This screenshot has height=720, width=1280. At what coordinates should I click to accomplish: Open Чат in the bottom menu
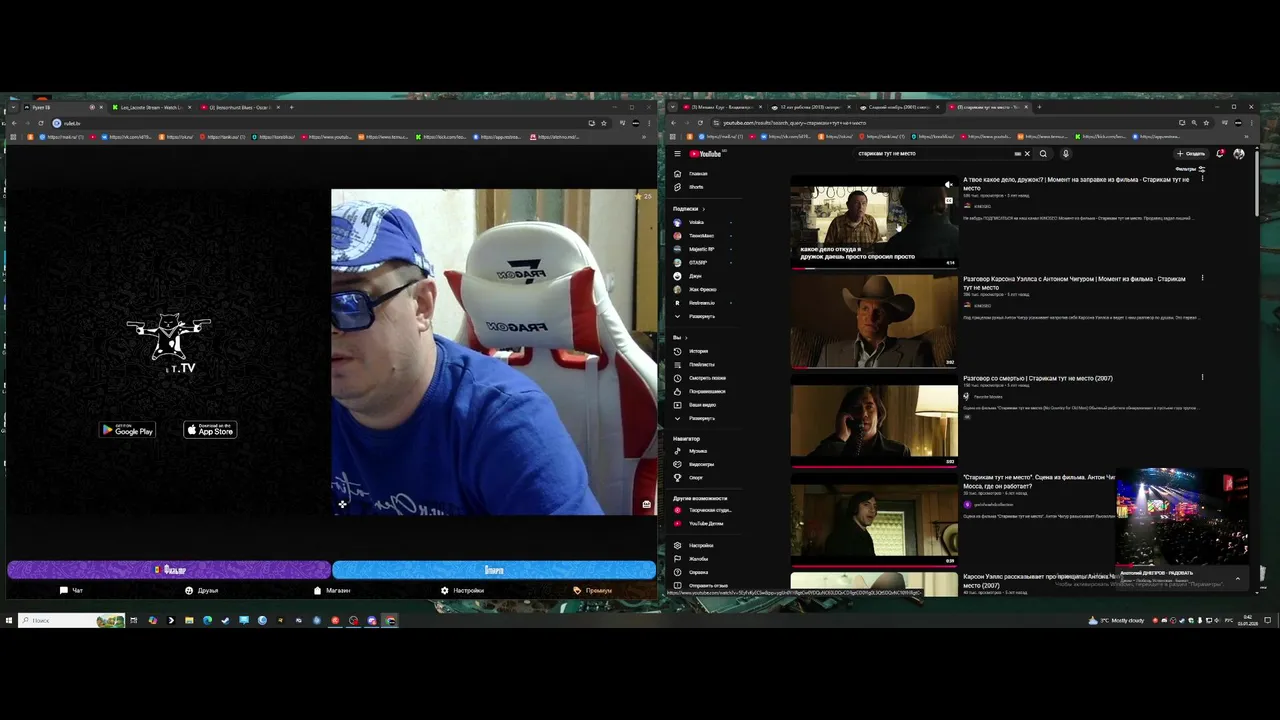point(71,590)
